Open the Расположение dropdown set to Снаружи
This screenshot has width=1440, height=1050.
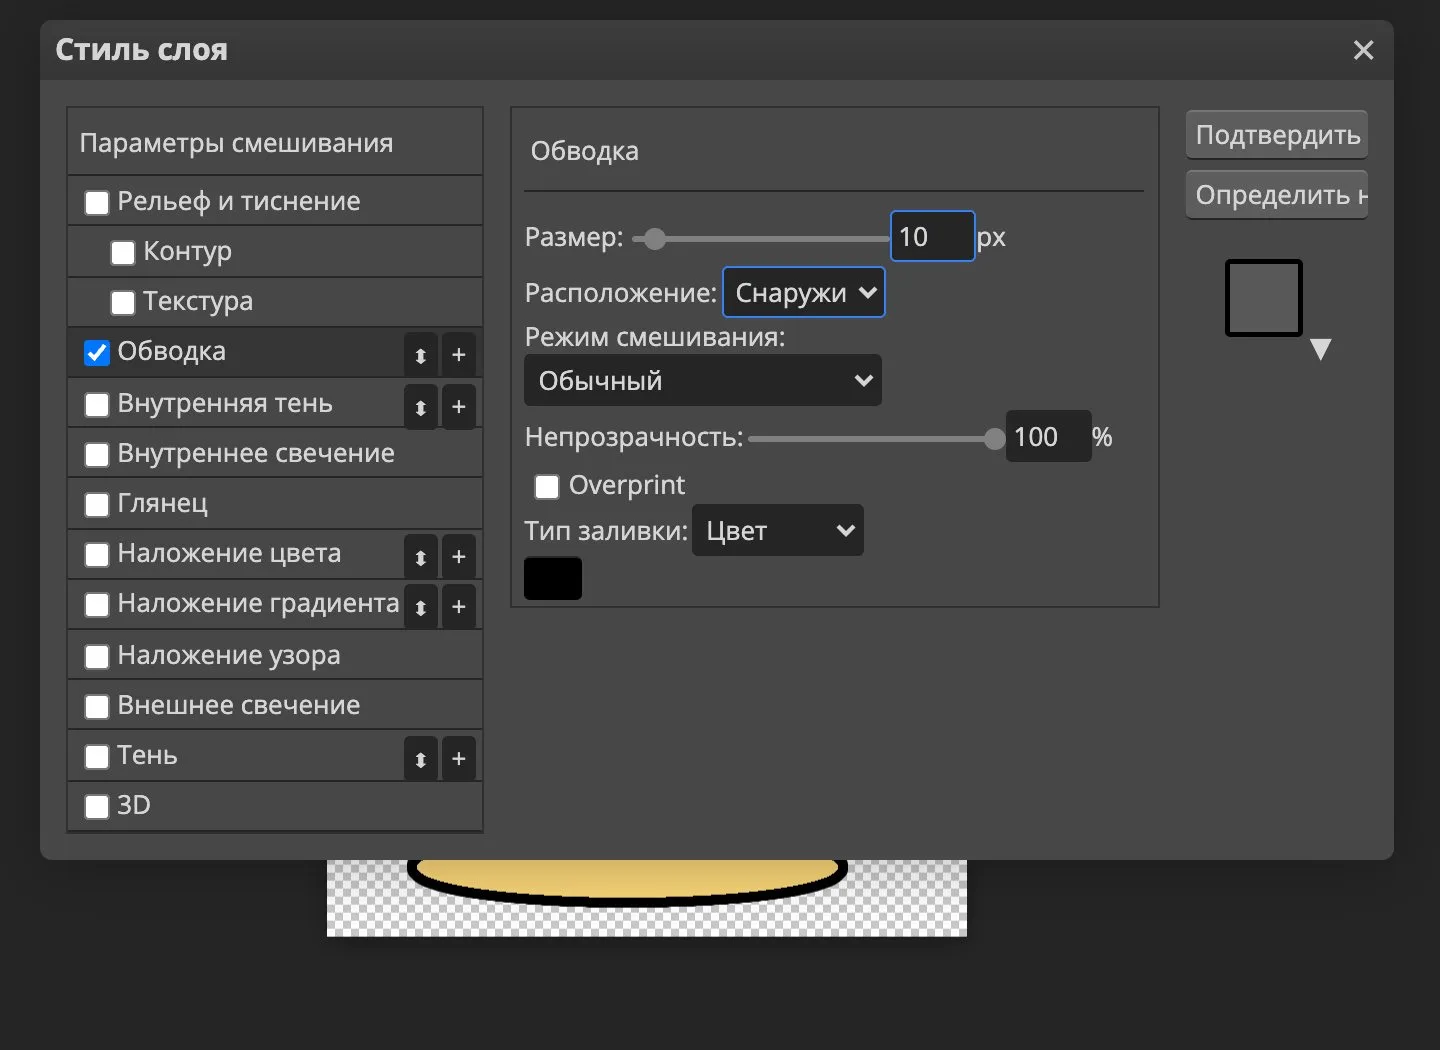pyautogui.click(x=804, y=292)
